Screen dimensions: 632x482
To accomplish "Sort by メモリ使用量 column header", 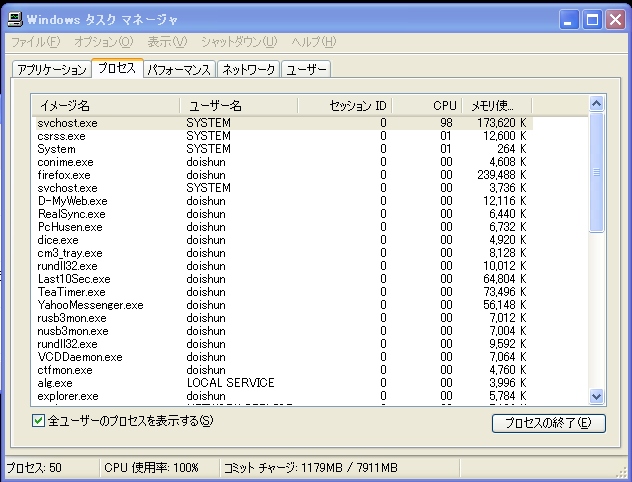I will pyautogui.click(x=496, y=105).
